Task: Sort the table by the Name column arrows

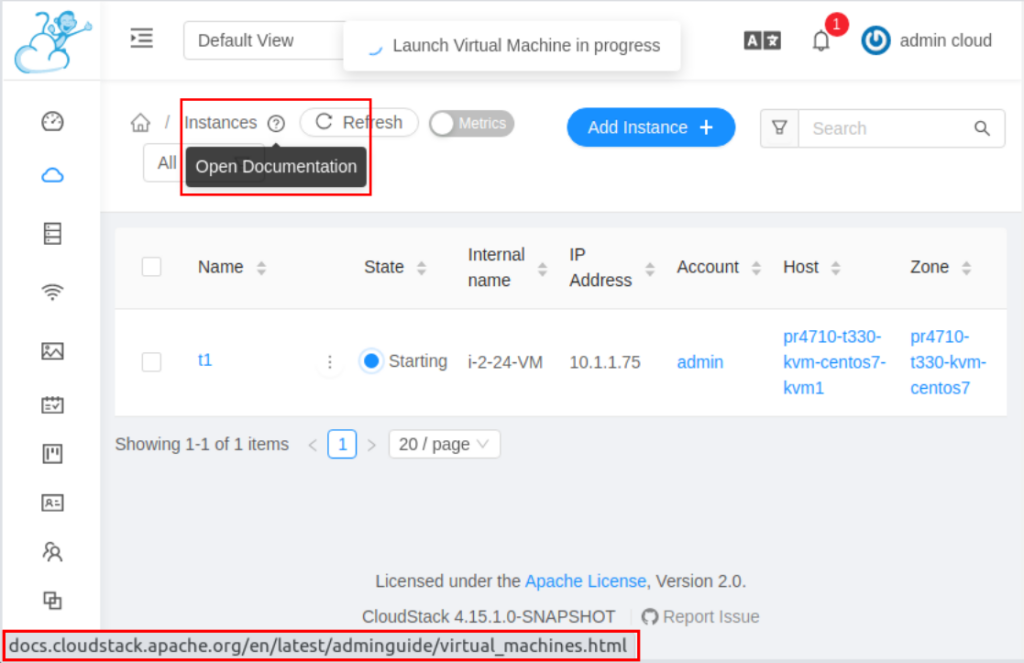Action: (x=261, y=267)
